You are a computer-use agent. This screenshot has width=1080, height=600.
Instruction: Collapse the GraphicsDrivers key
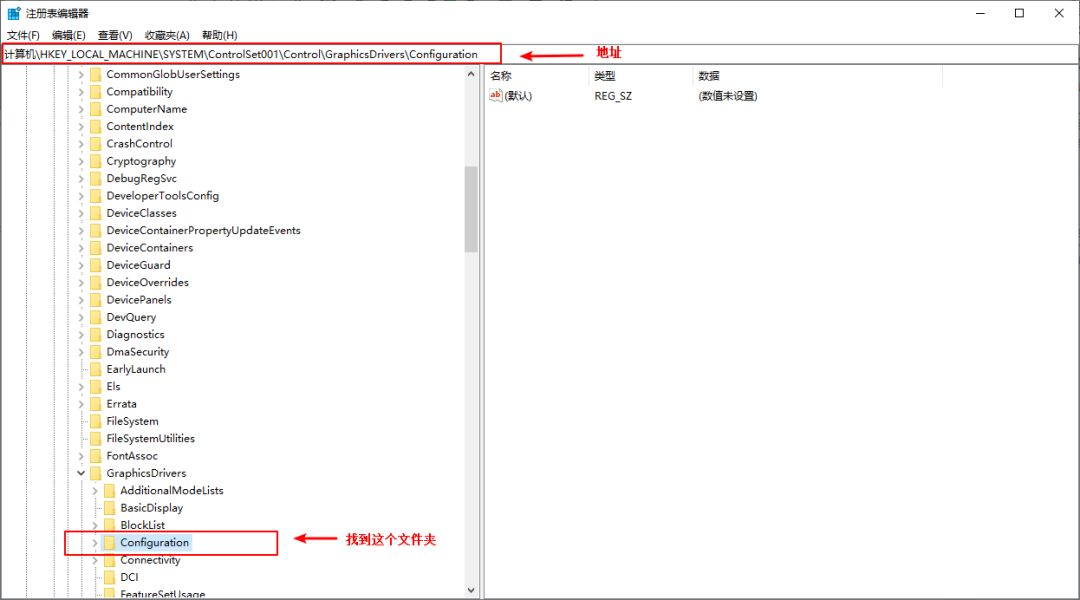[x=81, y=472]
